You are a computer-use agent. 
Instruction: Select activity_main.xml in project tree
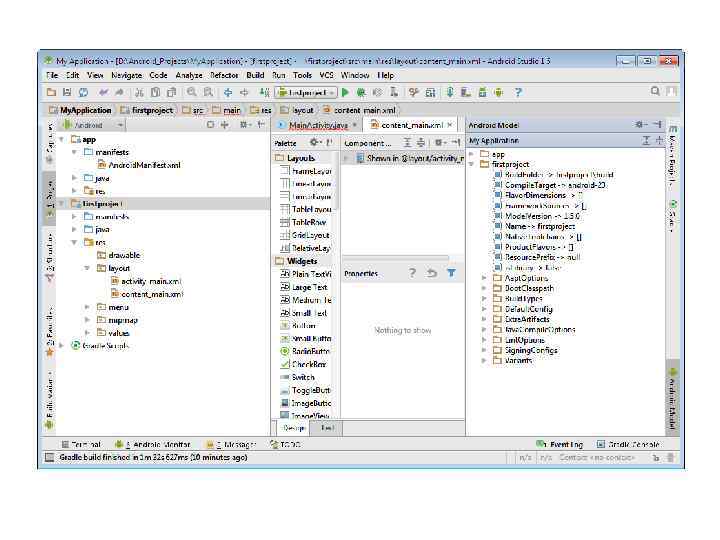146,281
